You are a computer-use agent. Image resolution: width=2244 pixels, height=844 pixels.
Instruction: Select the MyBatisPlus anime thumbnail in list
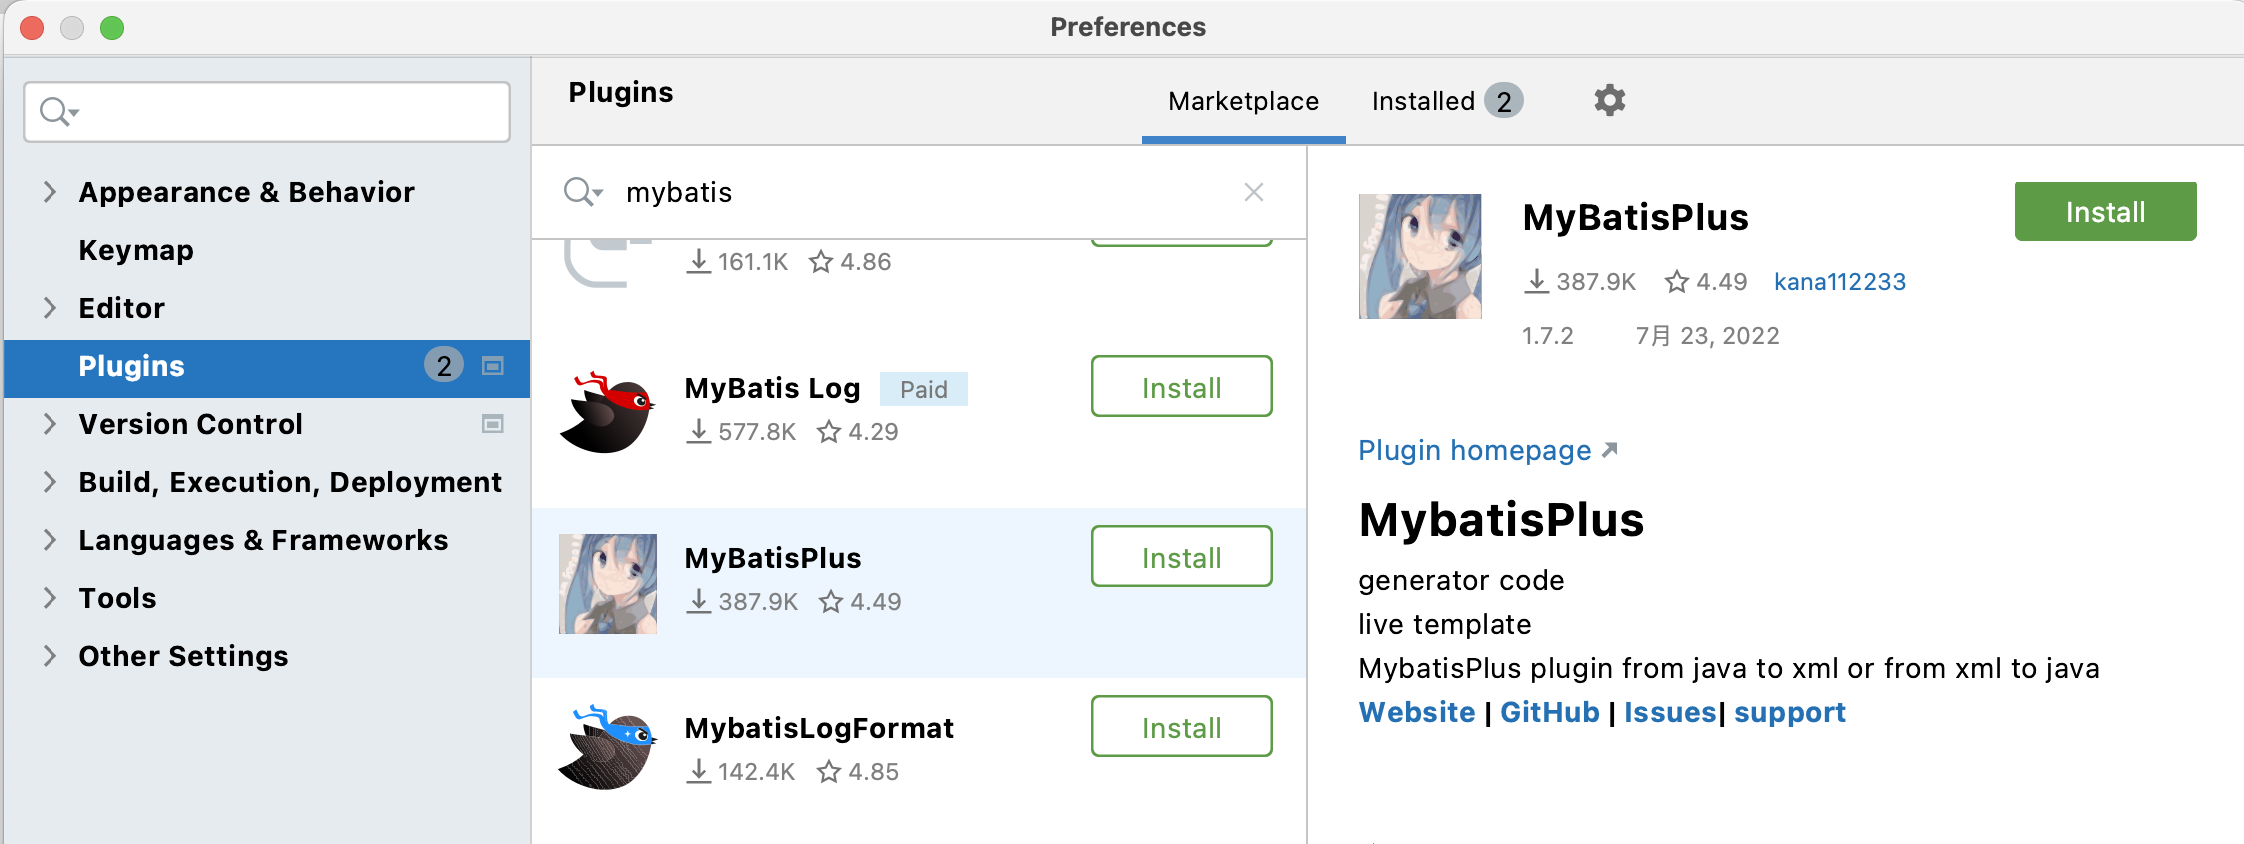[x=608, y=584]
